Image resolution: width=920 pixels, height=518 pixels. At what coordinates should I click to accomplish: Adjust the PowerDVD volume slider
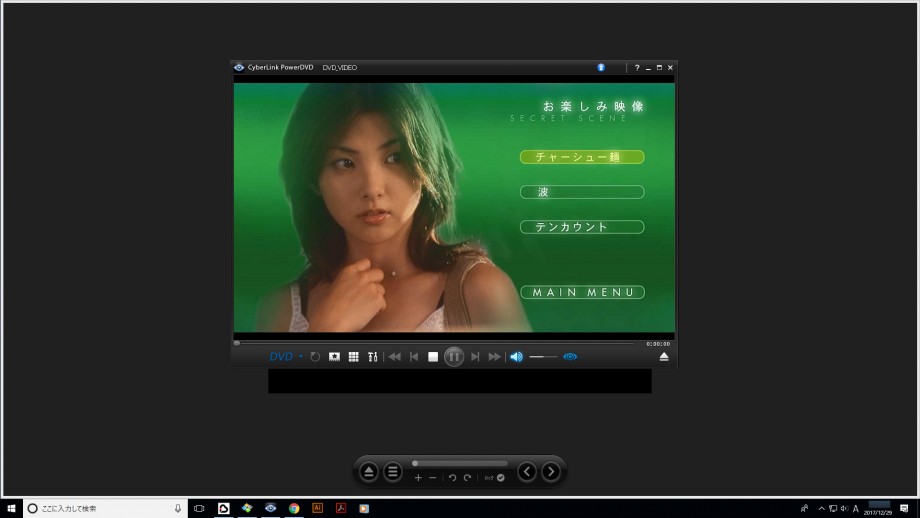coord(543,357)
